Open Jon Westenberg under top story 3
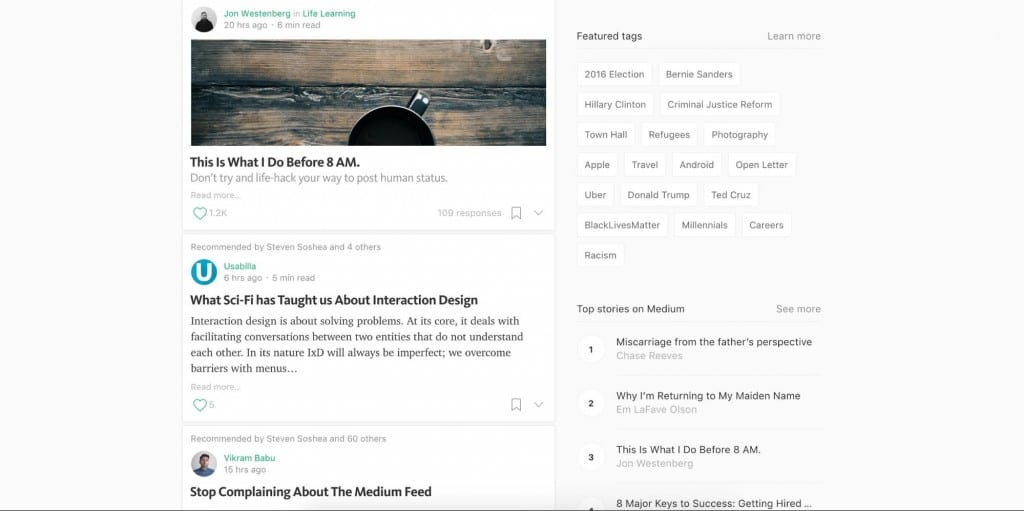The height and width of the screenshot is (511, 1024). point(654,463)
